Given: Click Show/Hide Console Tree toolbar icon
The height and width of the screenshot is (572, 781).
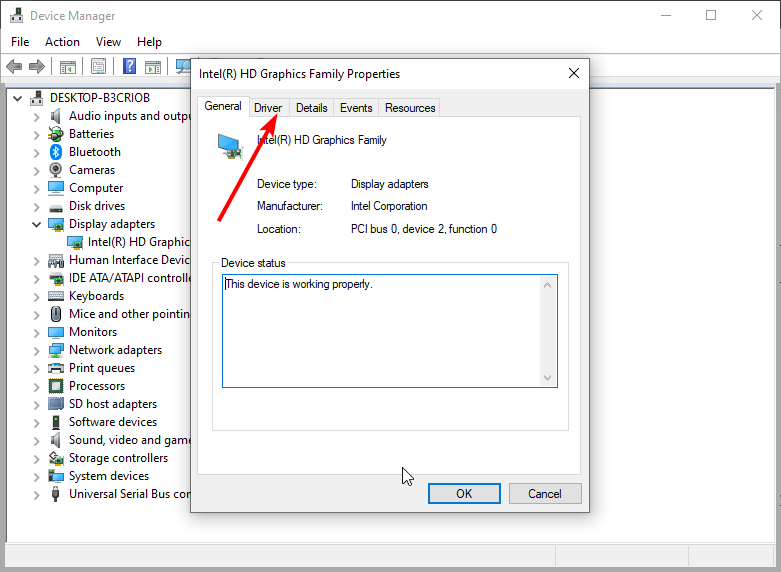Looking at the screenshot, I should [67, 66].
